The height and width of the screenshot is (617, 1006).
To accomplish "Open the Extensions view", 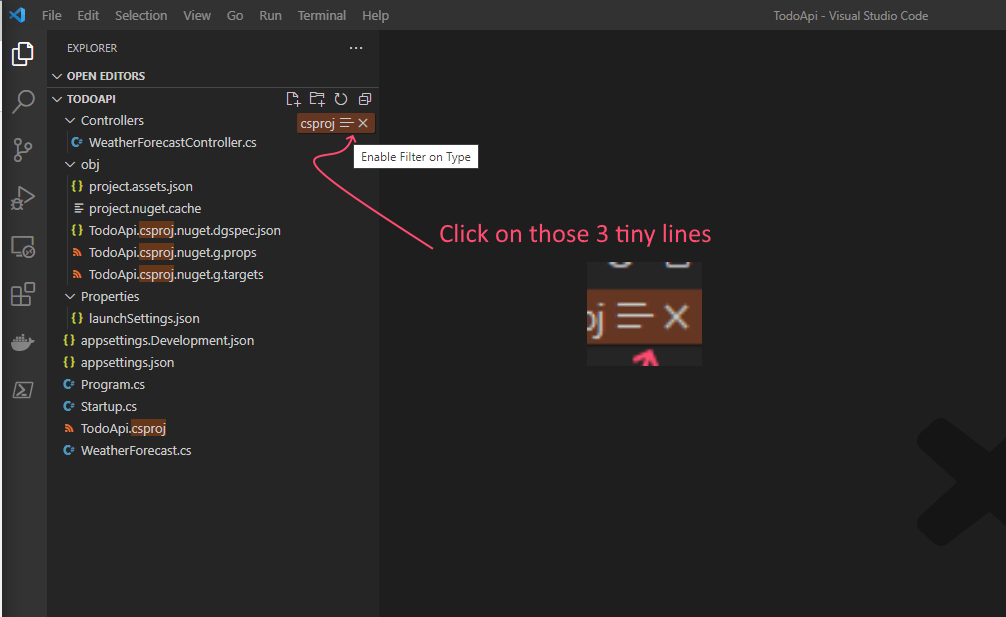I will pyautogui.click(x=22, y=294).
